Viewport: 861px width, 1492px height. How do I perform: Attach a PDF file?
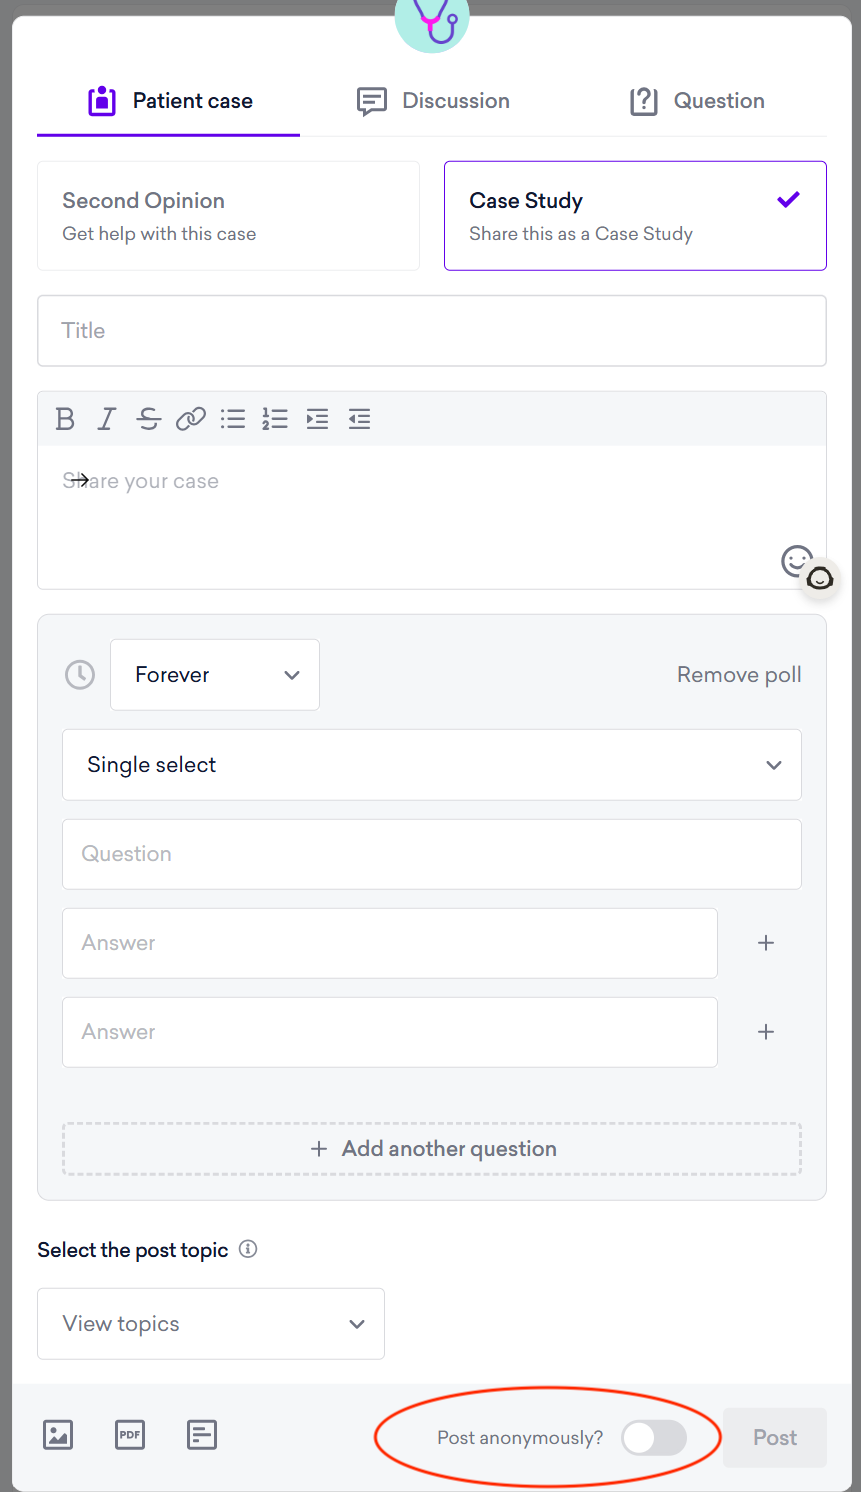click(x=130, y=1435)
